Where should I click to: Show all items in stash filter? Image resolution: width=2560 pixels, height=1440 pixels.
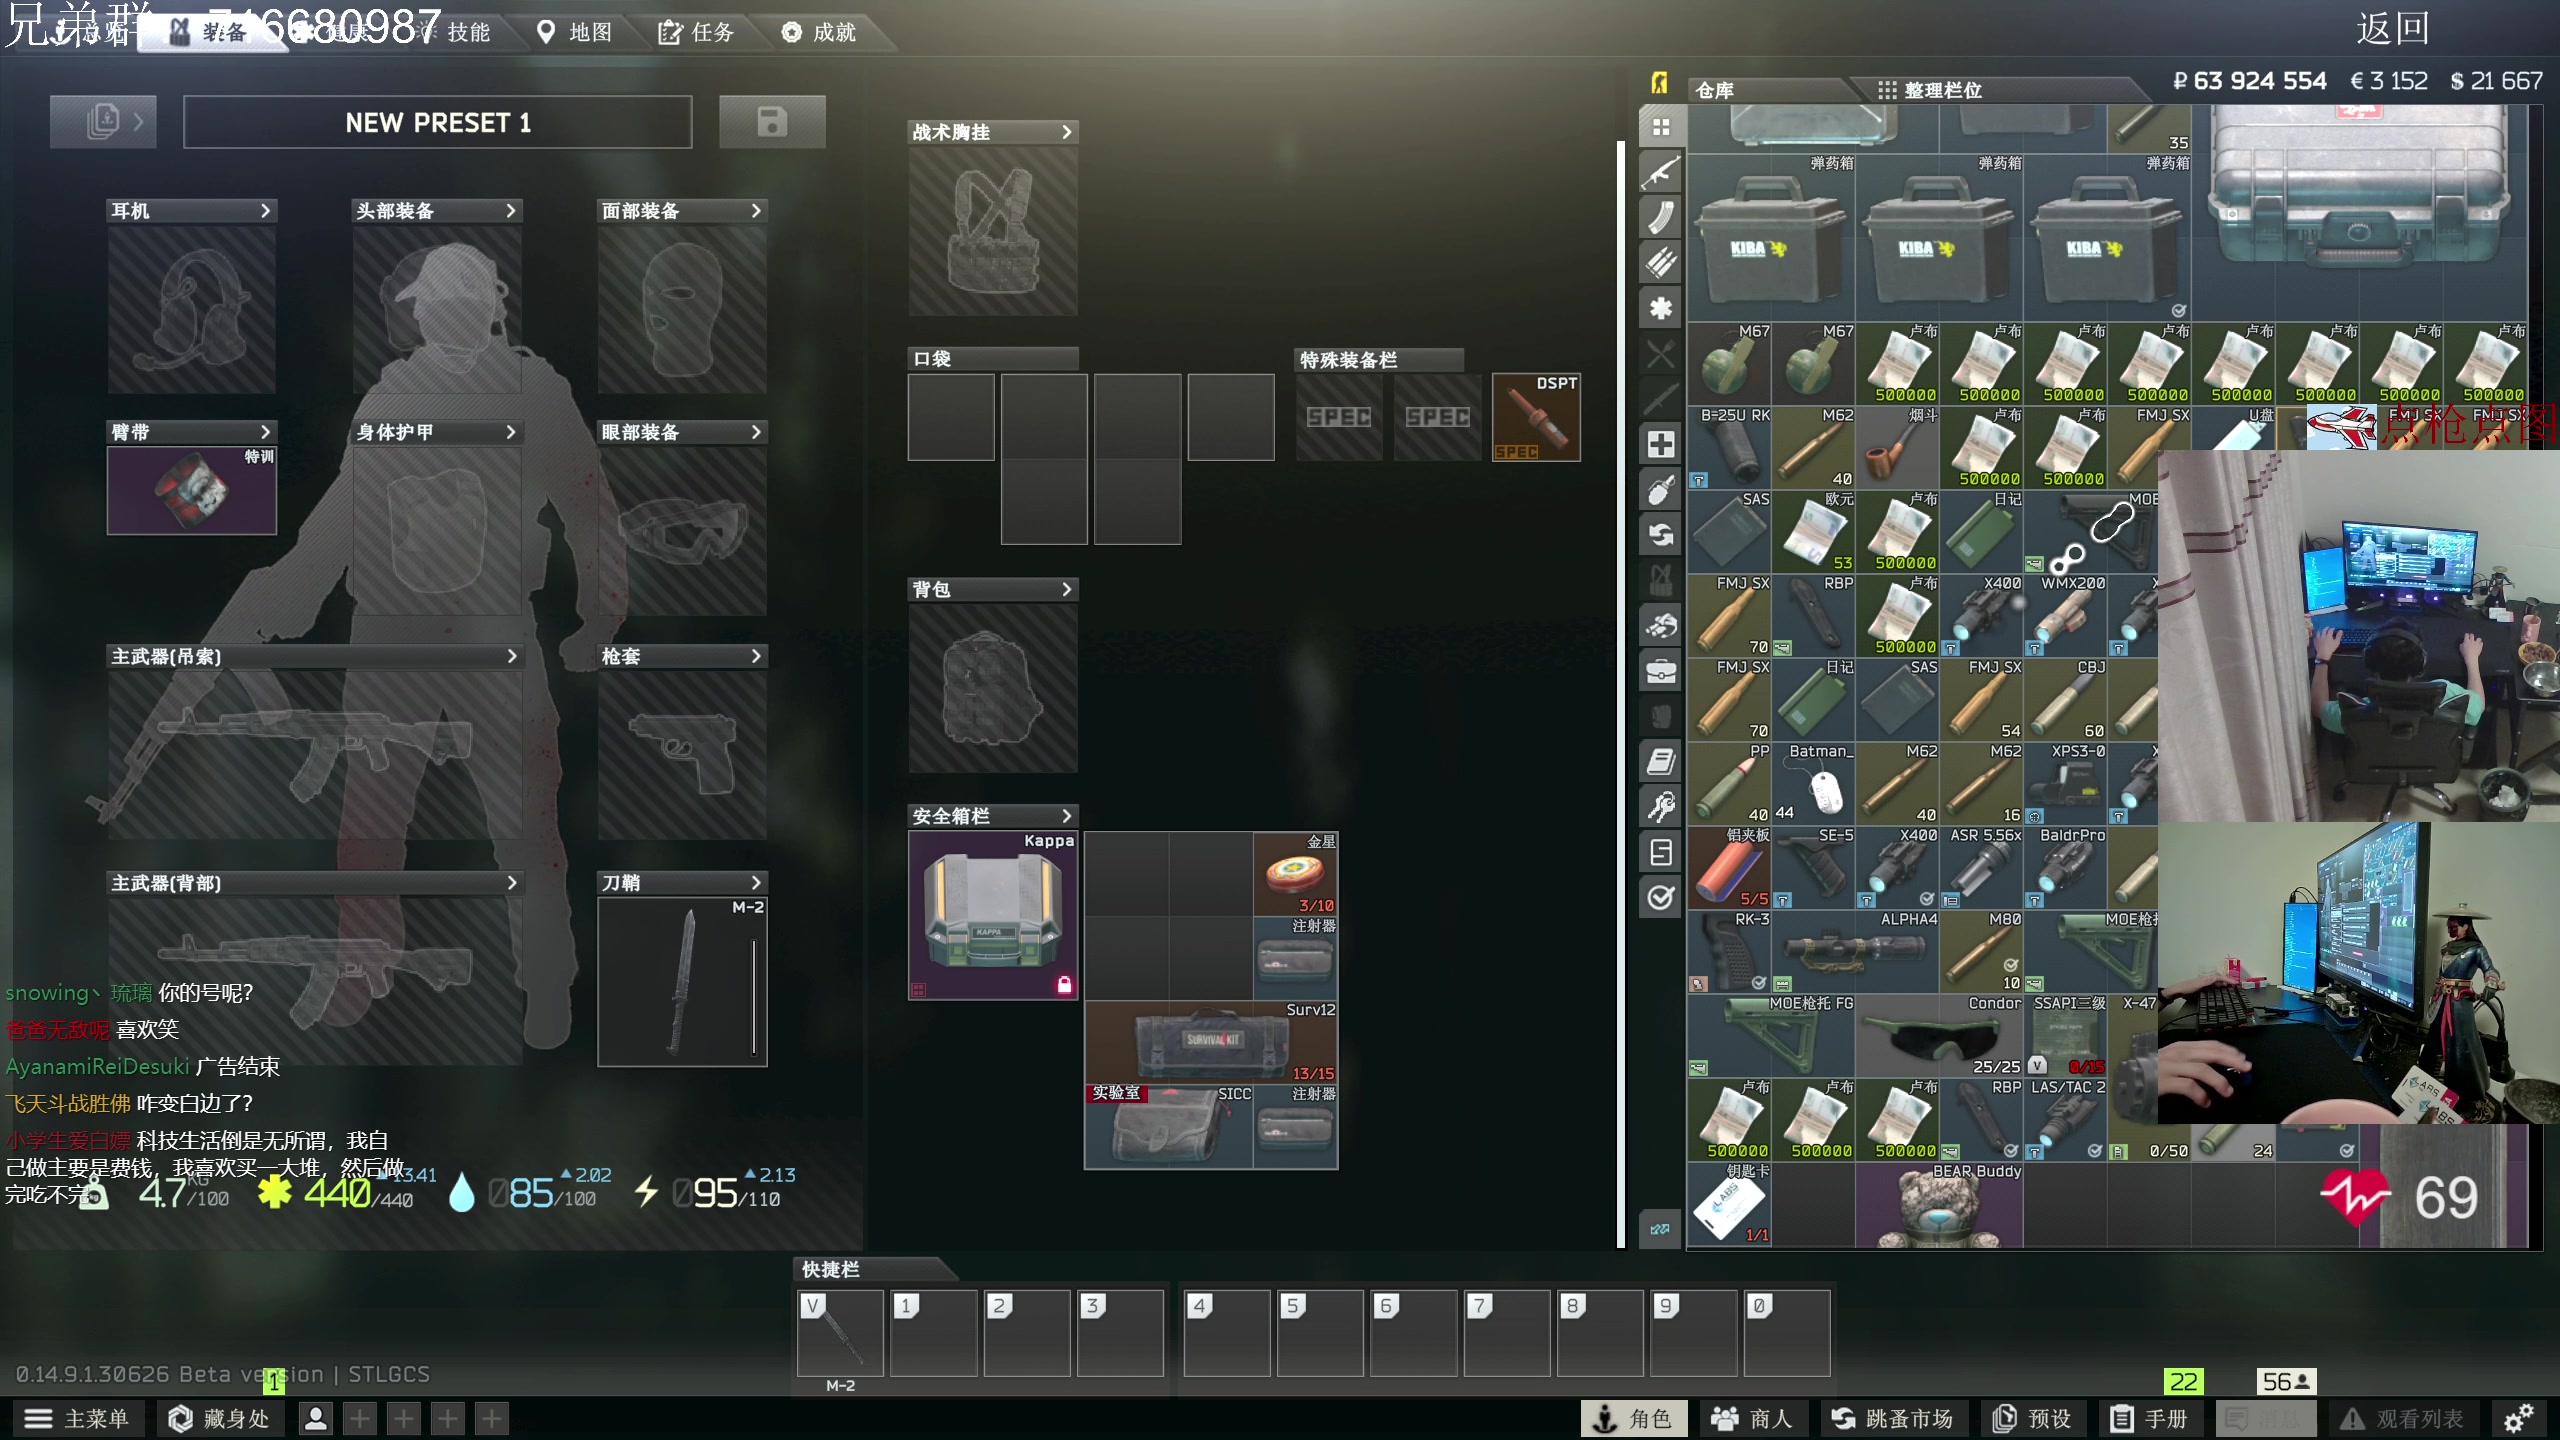click(1661, 127)
